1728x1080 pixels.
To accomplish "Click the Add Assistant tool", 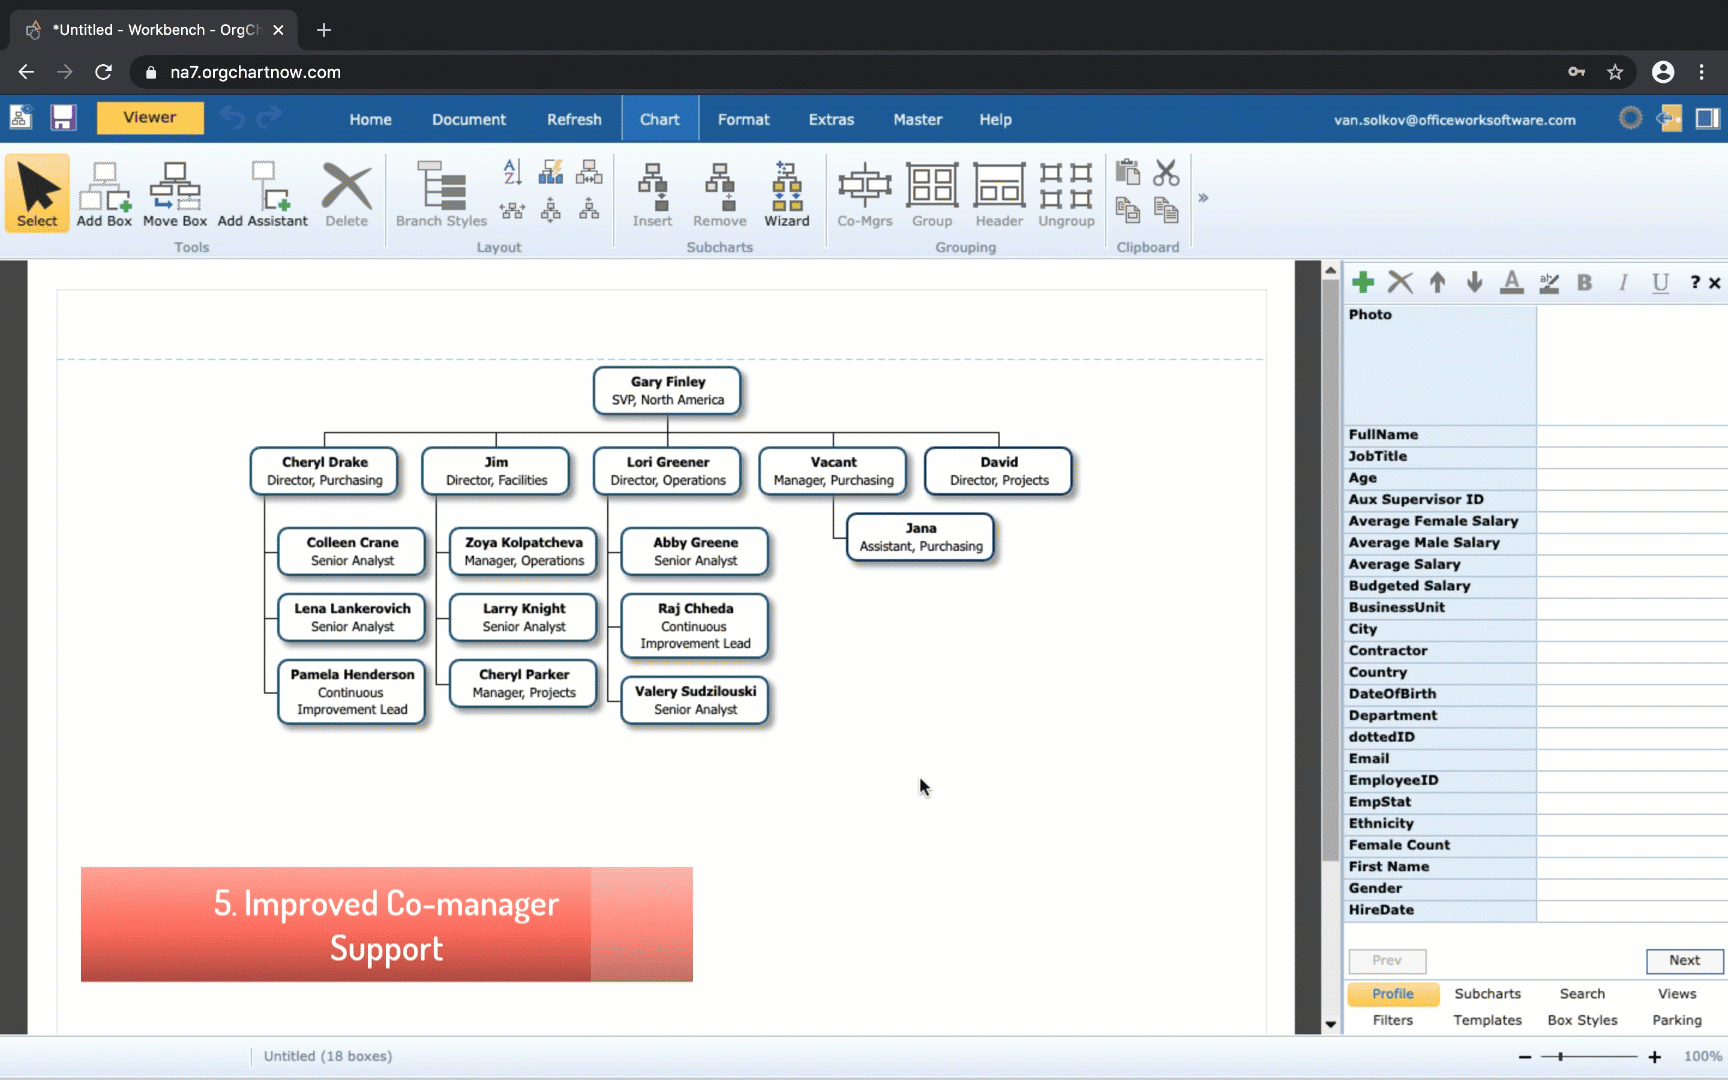I will point(262,195).
